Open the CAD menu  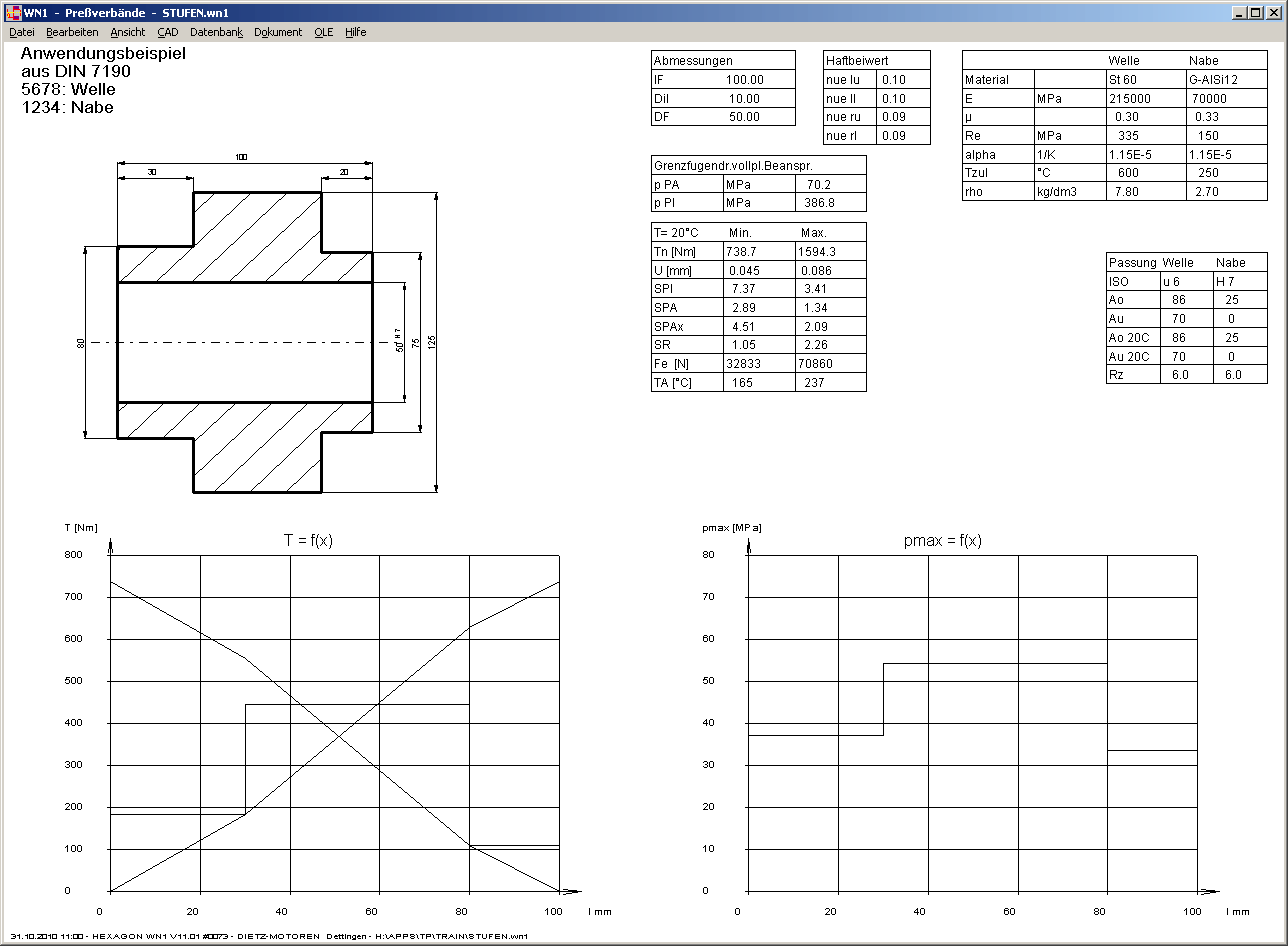click(x=167, y=32)
